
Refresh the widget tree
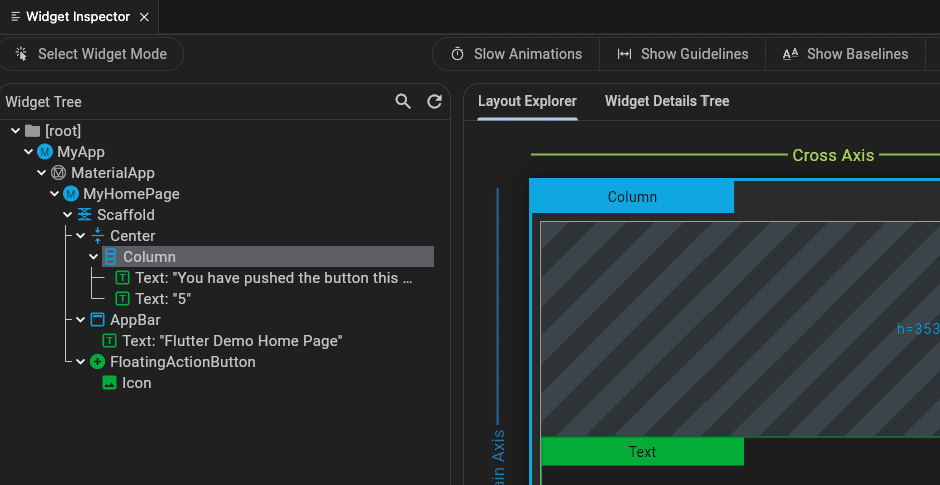pyautogui.click(x=435, y=101)
